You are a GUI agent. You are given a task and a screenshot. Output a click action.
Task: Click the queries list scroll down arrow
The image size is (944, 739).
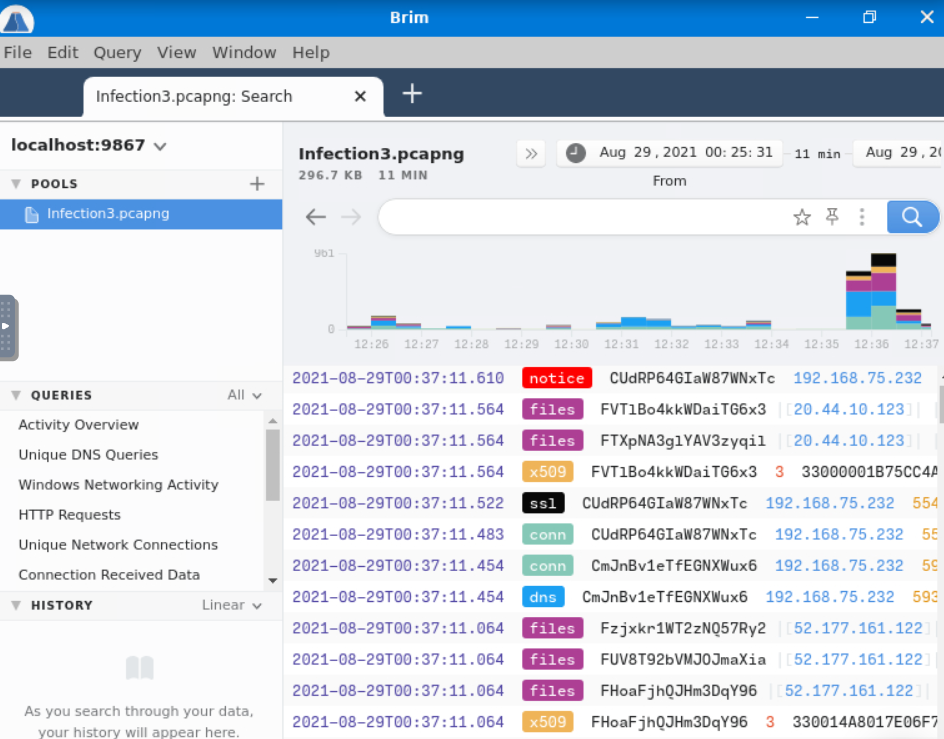click(273, 581)
